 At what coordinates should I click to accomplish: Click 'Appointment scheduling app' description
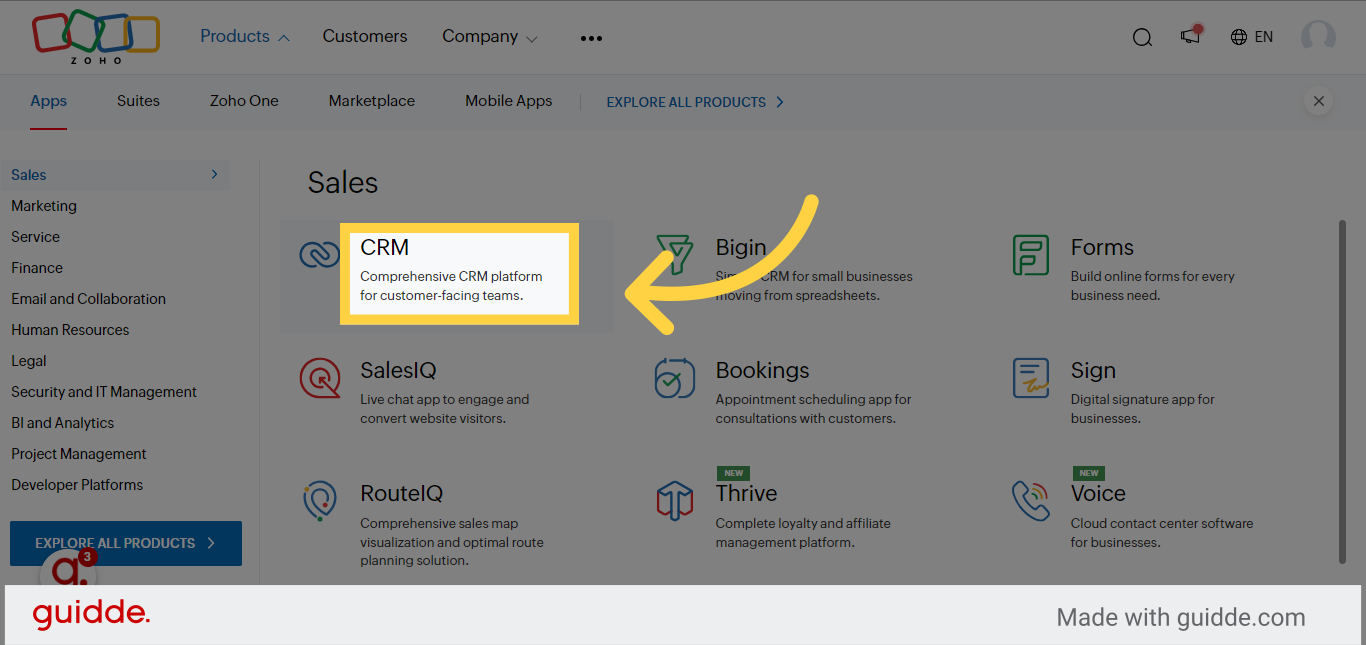[813, 409]
